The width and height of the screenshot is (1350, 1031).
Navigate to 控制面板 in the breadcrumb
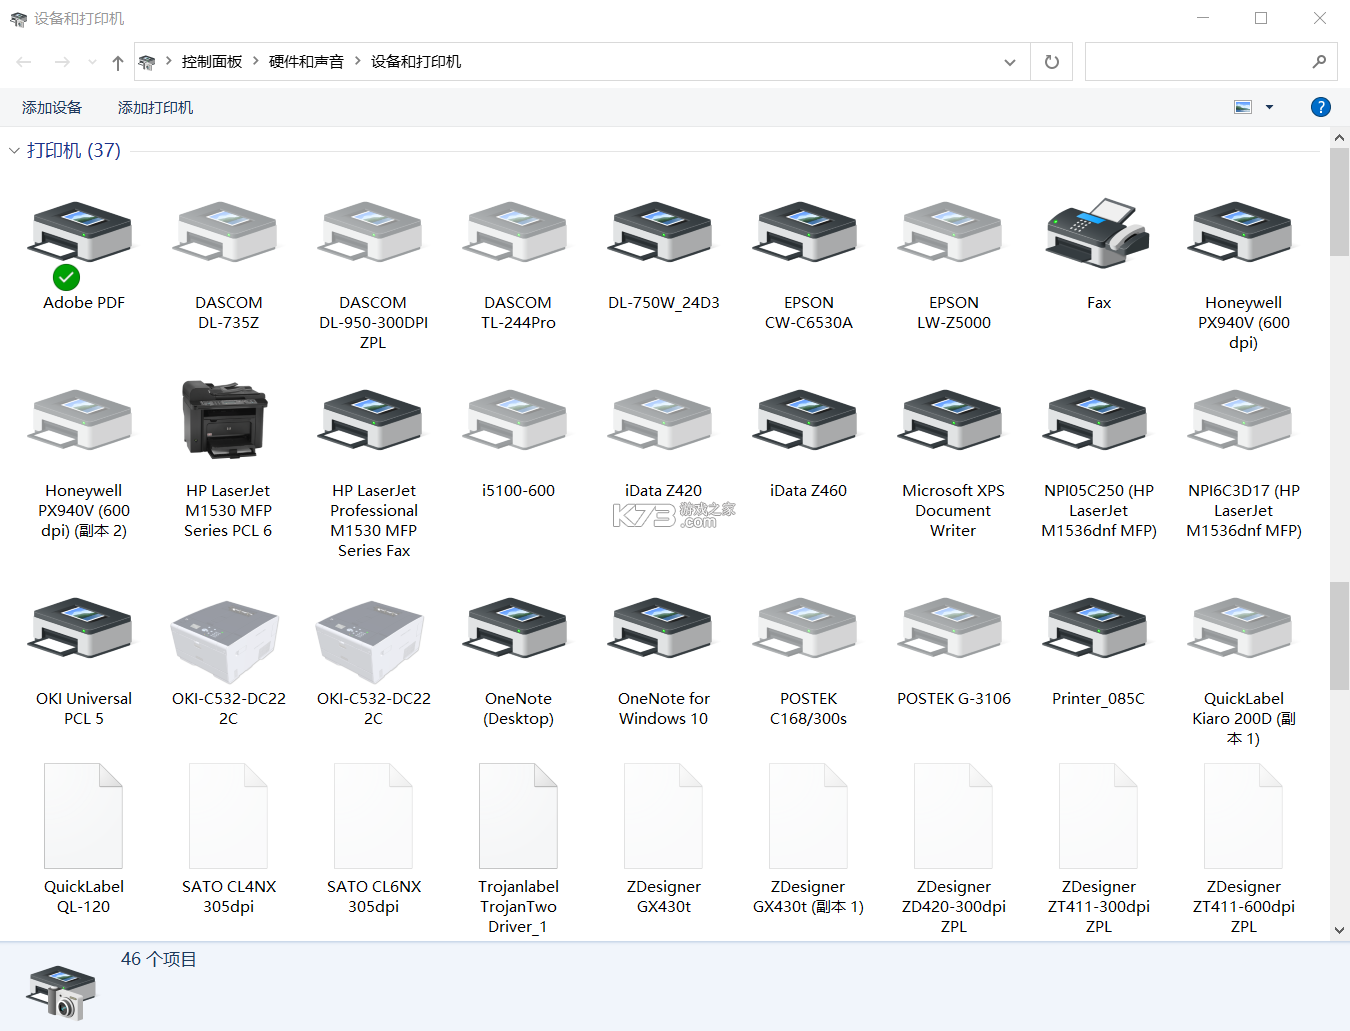tap(212, 62)
